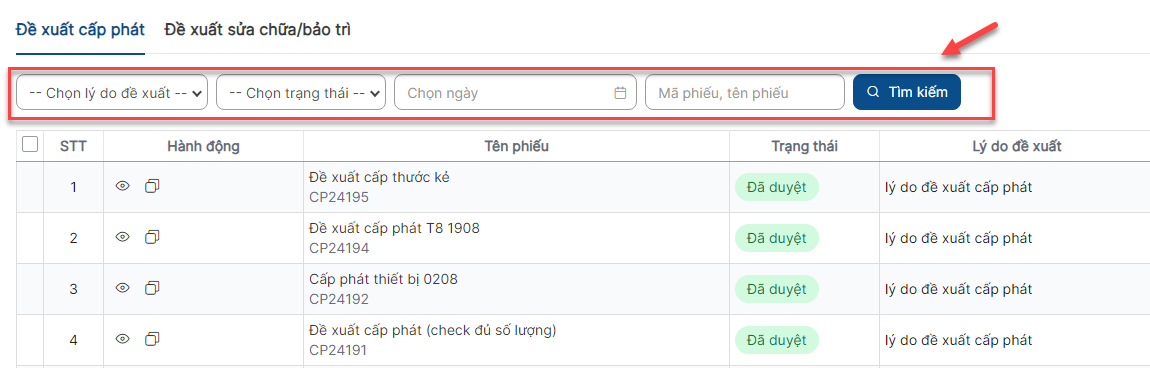Click the Tìm kiếm search button
The height and width of the screenshot is (368, 1150).
[x=907, y=92]
